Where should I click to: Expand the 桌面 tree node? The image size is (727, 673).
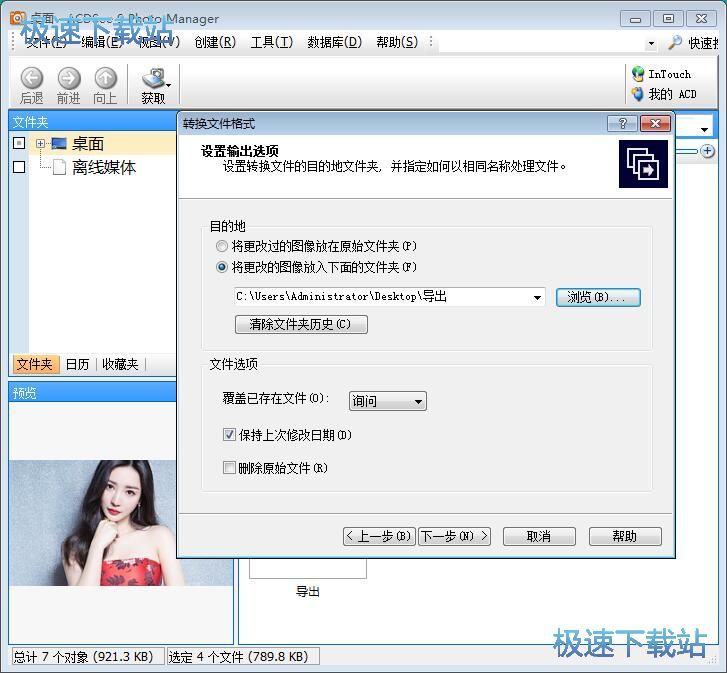pyautogui.click(x=41, y=144)
